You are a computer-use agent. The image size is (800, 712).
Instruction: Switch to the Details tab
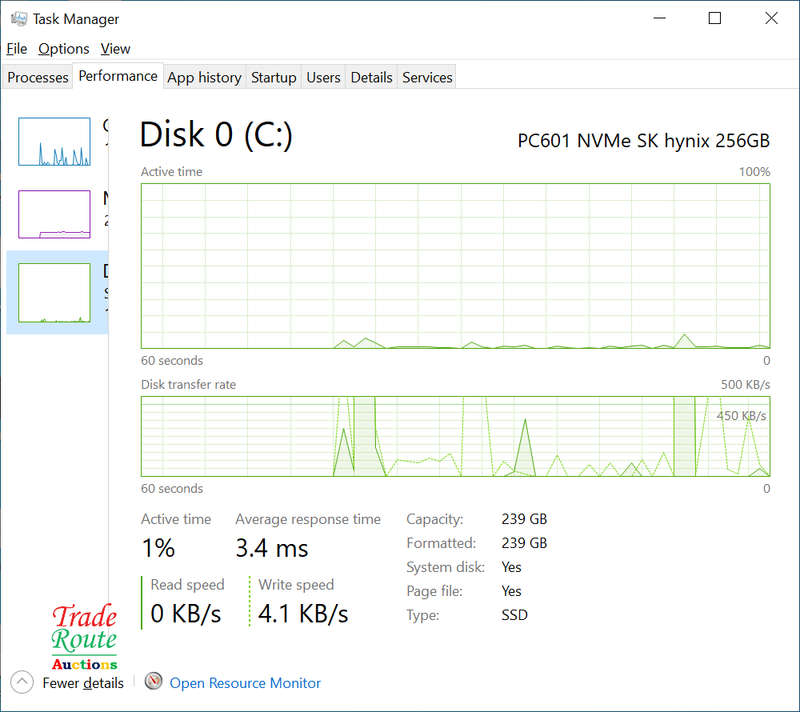click(x=371, y=77)
